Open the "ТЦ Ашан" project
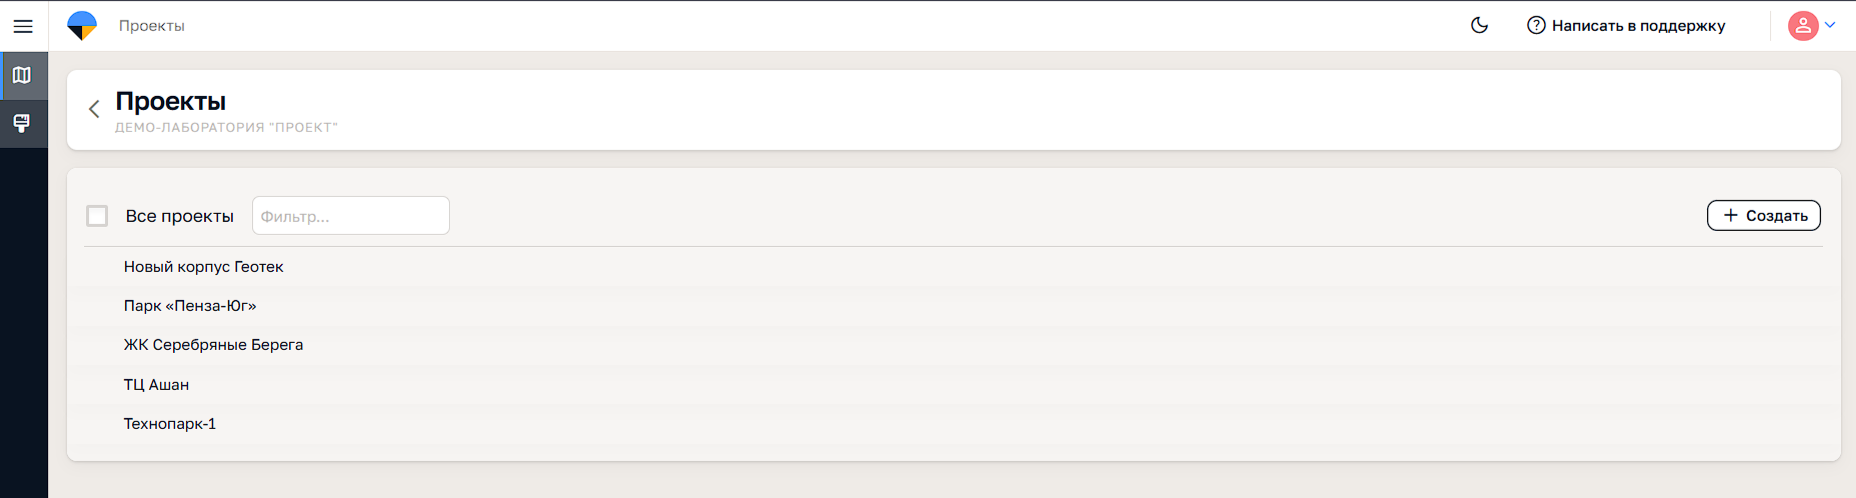Viewport: 1856px width, 498px height. (156, 385)
